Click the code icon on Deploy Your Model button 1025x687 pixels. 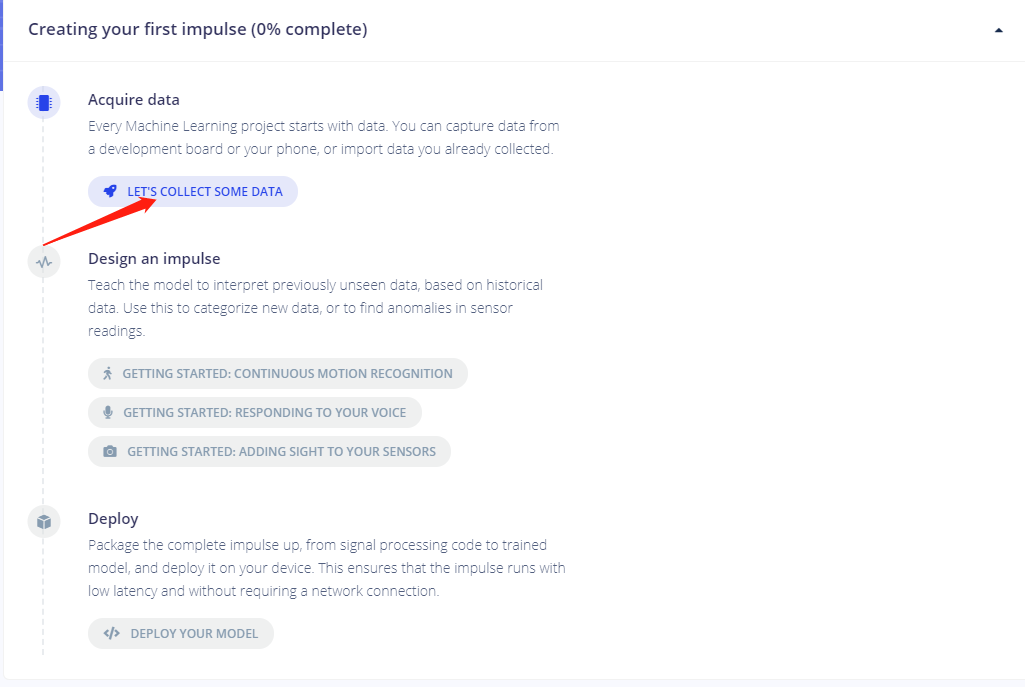(x=110, y=633)
